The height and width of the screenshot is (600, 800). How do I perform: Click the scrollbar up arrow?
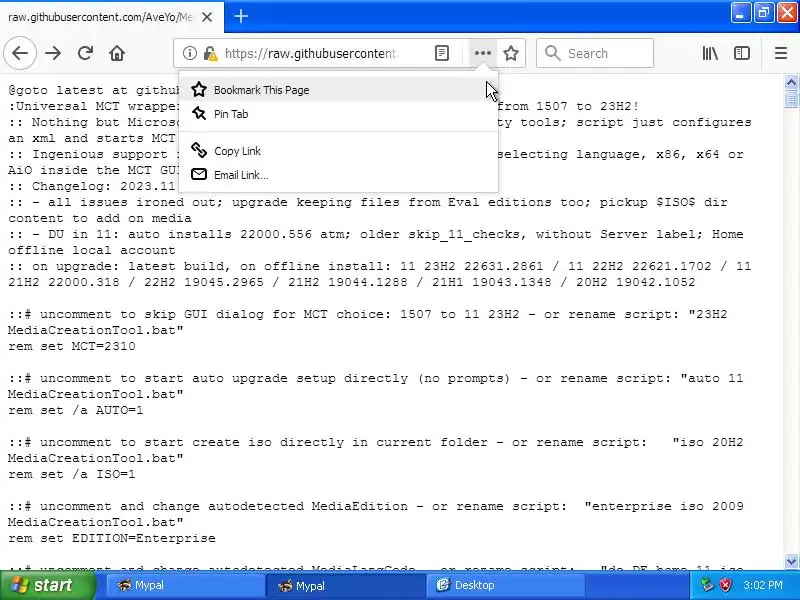(791, 82)
